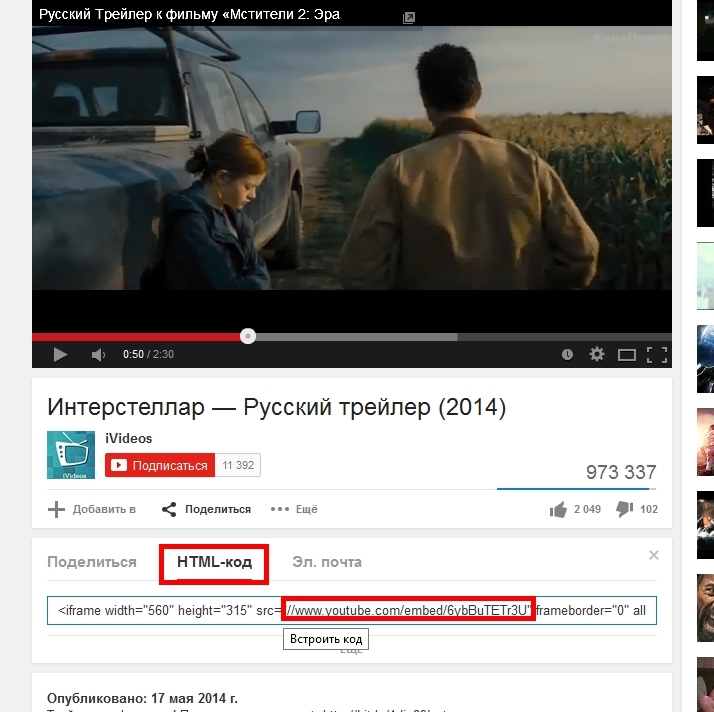Subscribe with the Подписаться button
Screen dimensions: 714x712
(160, 465)
